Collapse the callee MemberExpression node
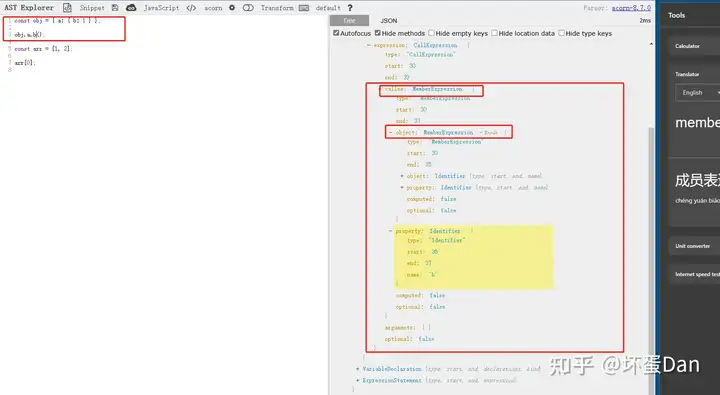This screenshot has width=720, height=395. tap(381, 89)
